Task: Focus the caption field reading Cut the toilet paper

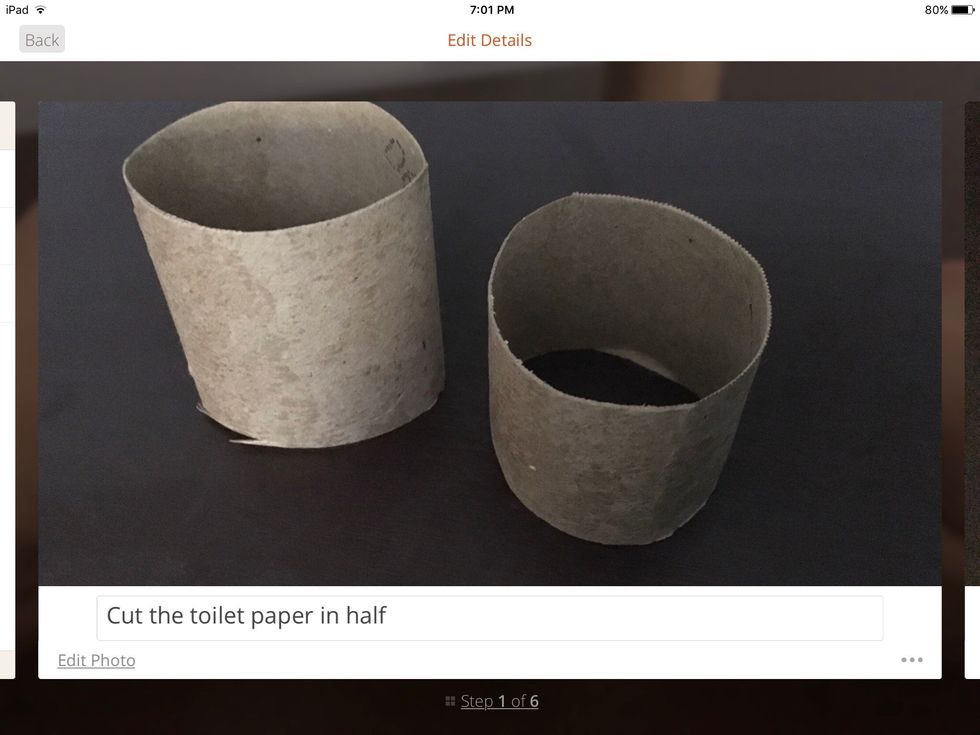Action: click(x=489, y=618)
